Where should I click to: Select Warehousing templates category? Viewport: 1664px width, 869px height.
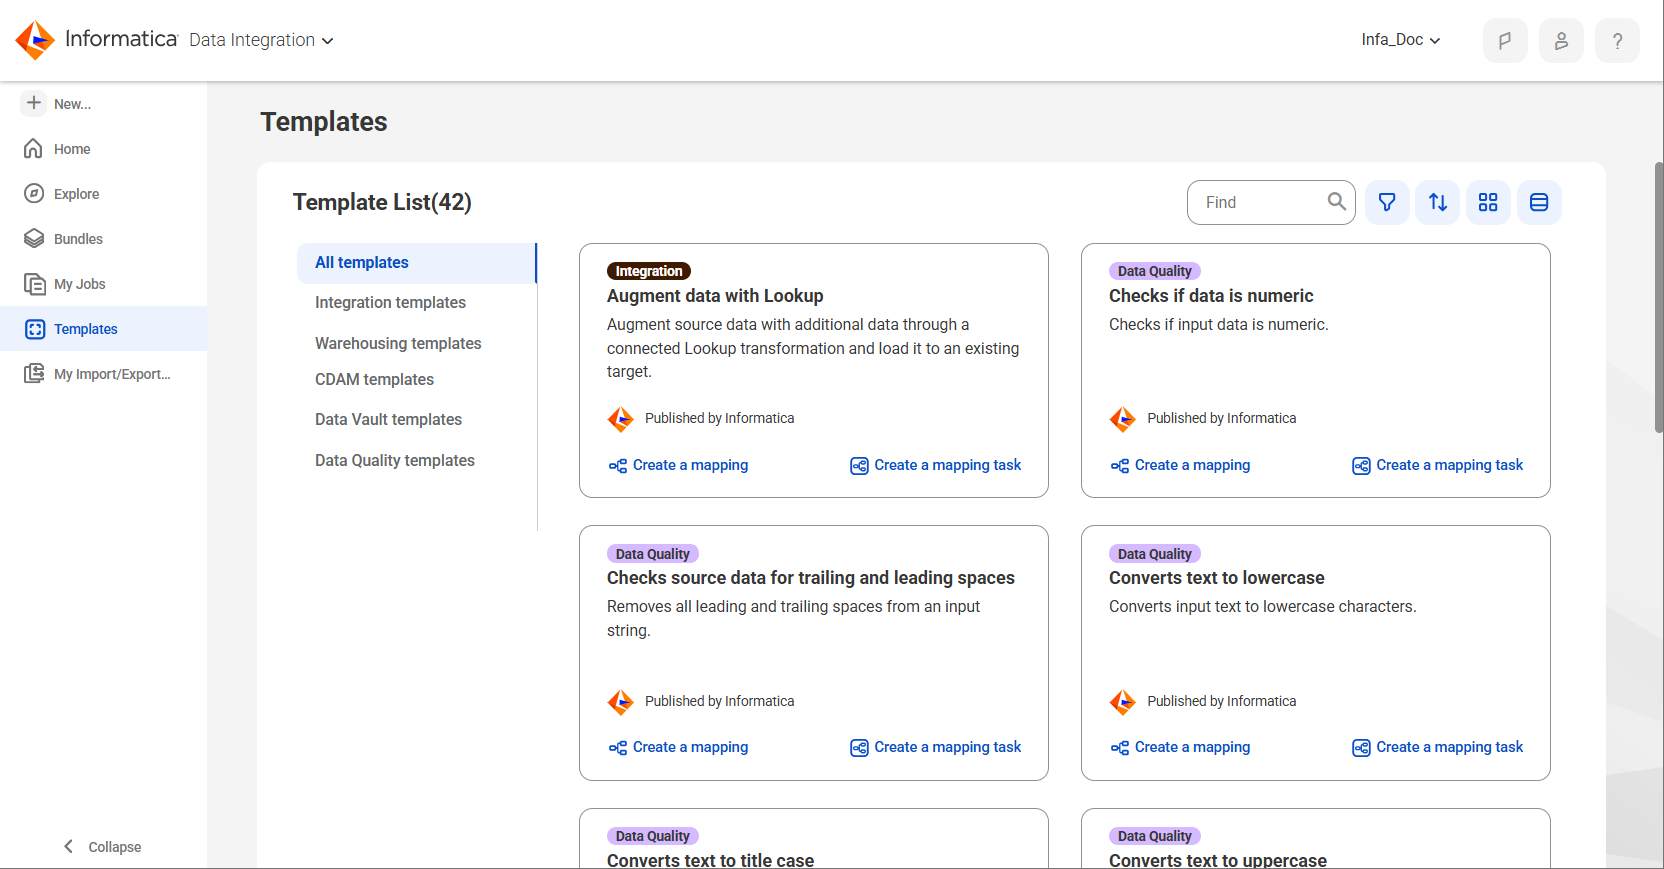398,343
